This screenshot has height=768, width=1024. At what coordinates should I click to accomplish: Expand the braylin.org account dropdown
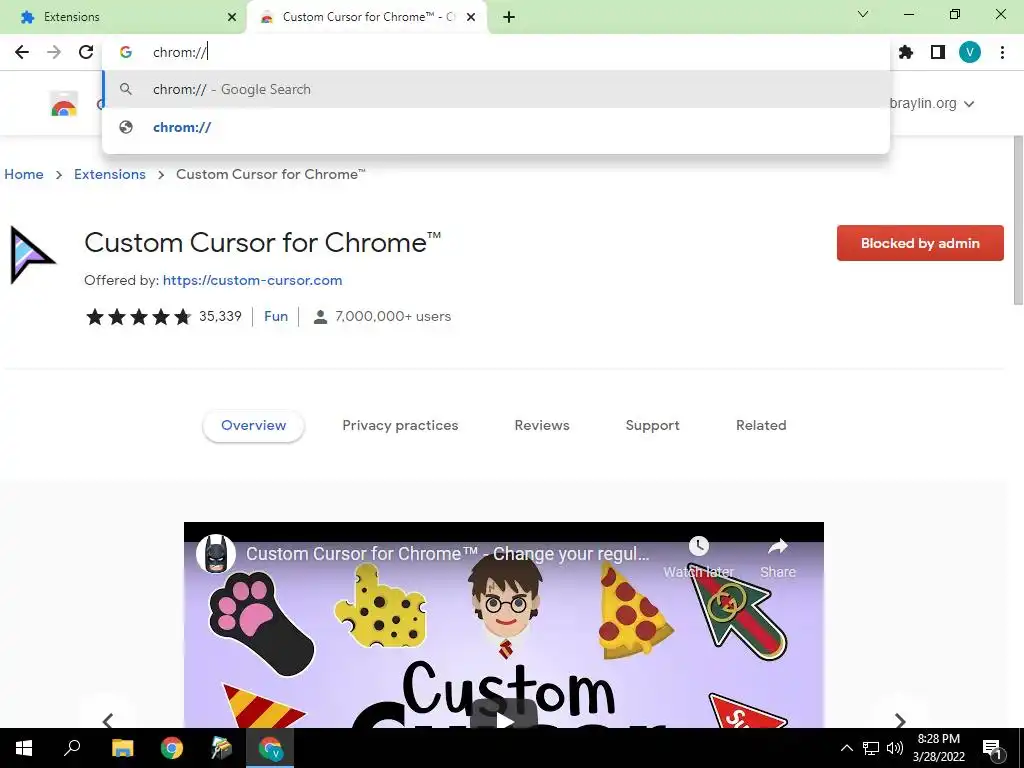click(932, 103)
